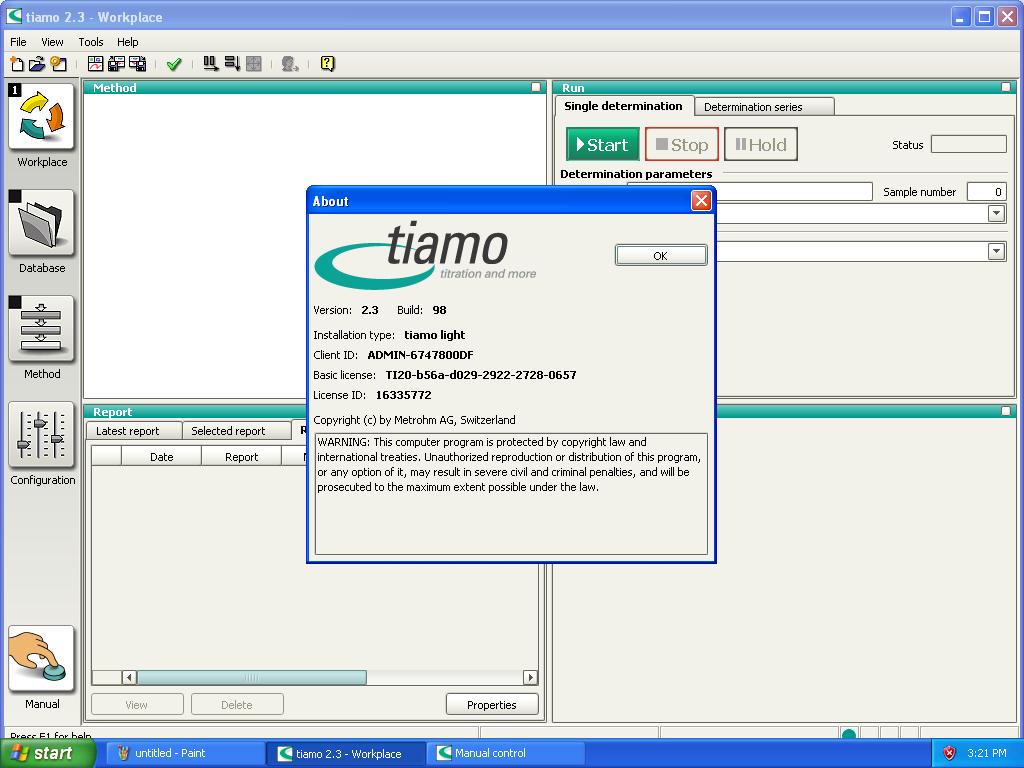
Task: Click the report scrollbar right arrow
Action: pyautogui.click(x=530, y=677)
